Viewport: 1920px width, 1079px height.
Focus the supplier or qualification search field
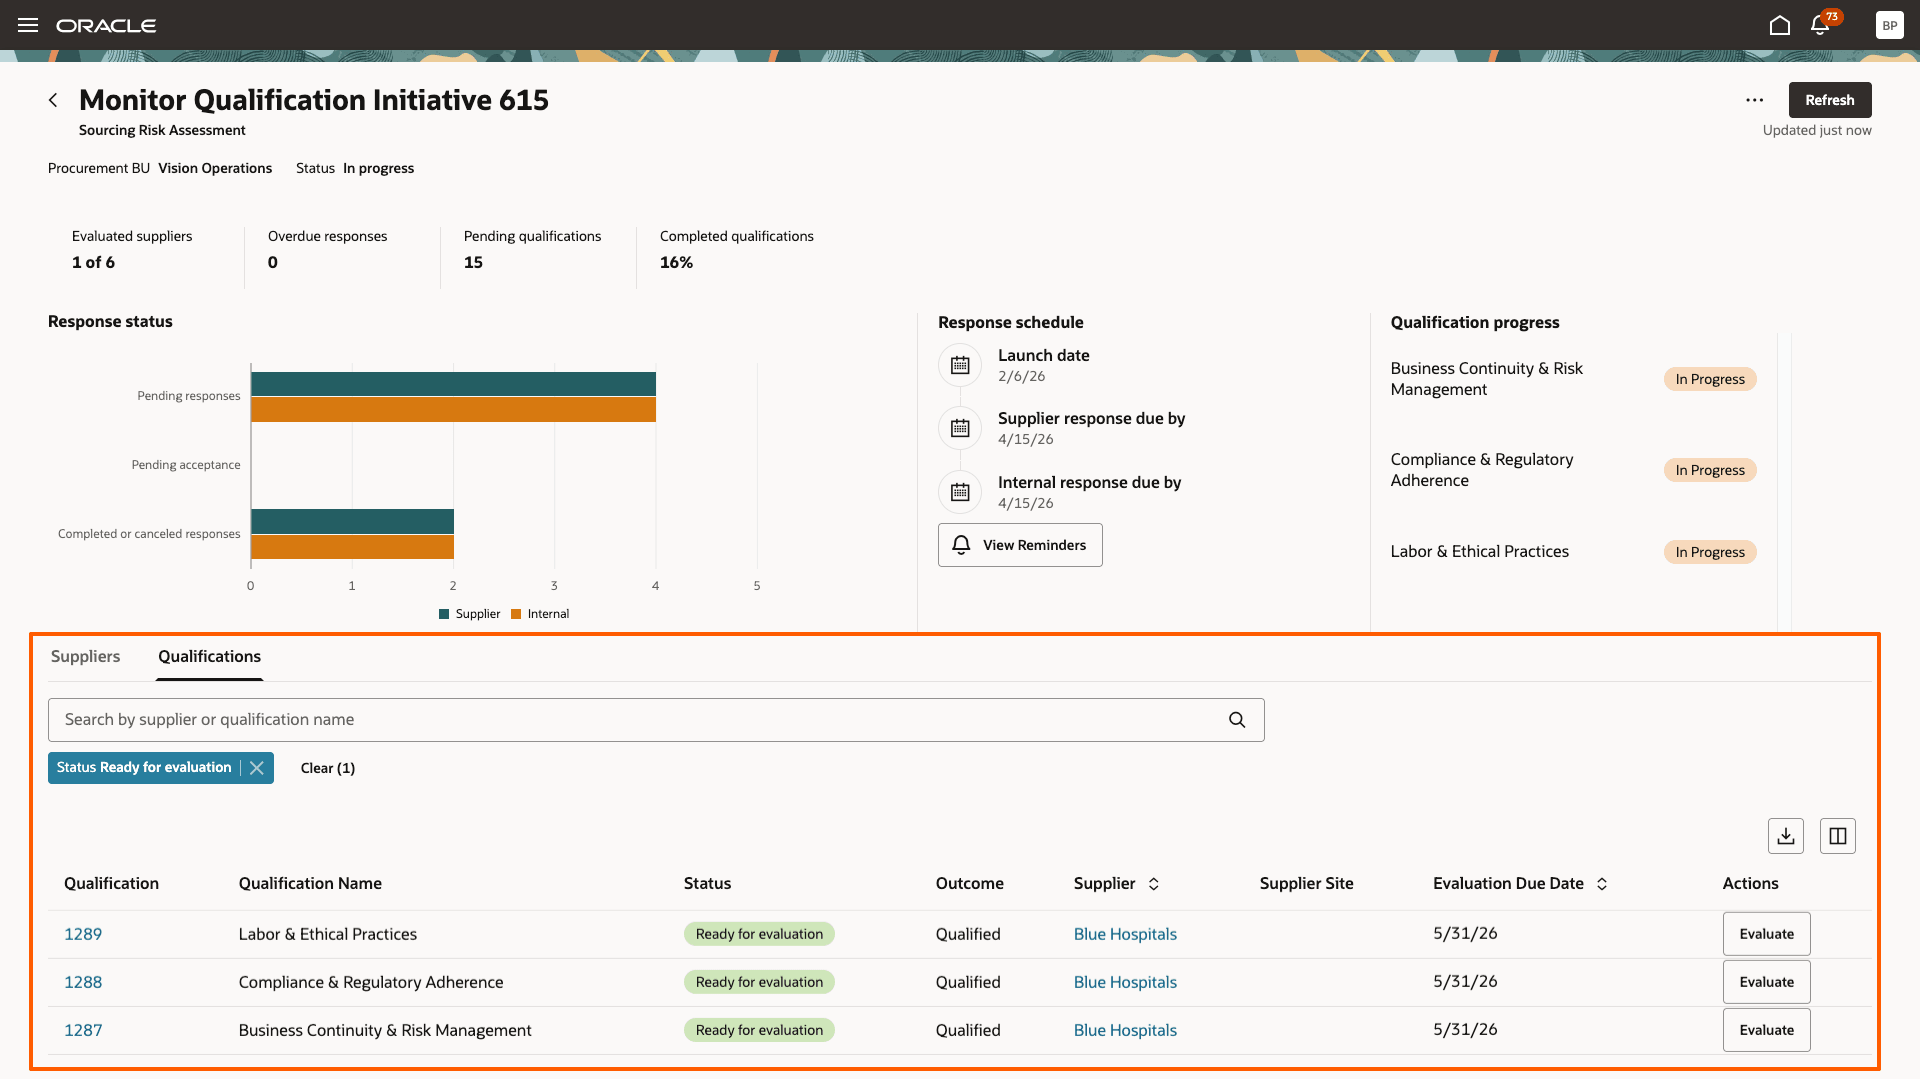point(640,720)
